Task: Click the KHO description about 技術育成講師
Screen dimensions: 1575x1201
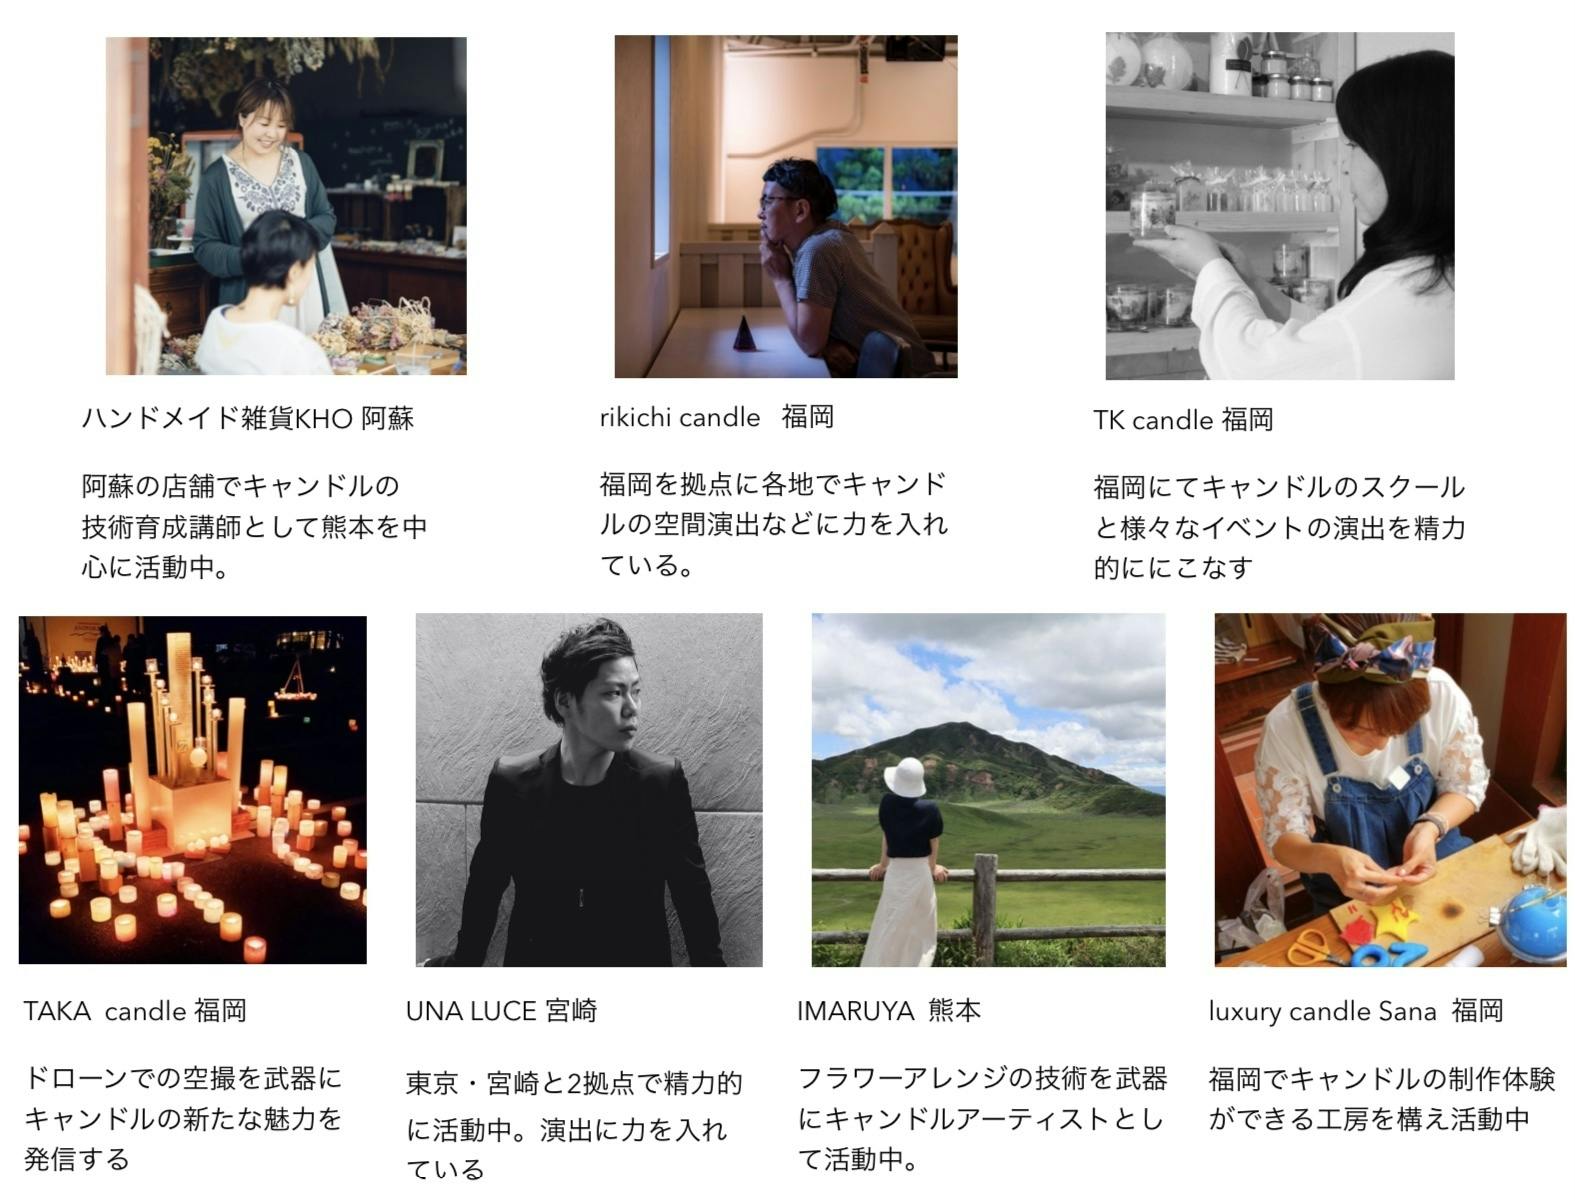Action: click(254, 527)
